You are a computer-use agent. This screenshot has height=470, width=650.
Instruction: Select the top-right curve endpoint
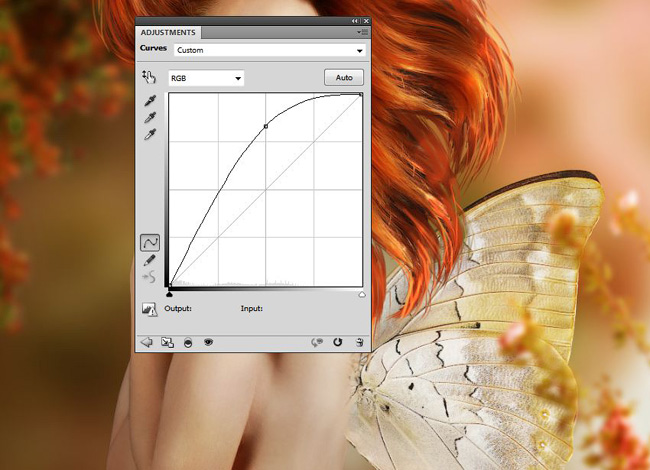361,95
